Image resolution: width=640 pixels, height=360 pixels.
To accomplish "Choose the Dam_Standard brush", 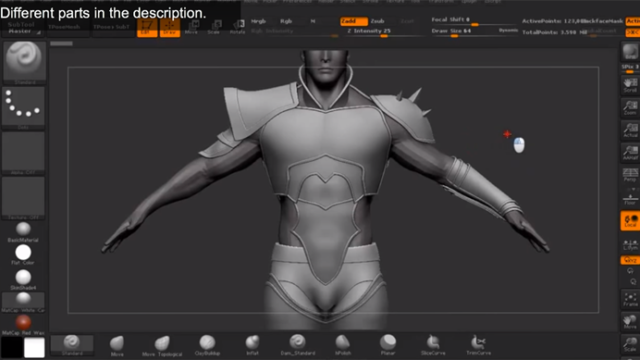I will pos(298,345).
